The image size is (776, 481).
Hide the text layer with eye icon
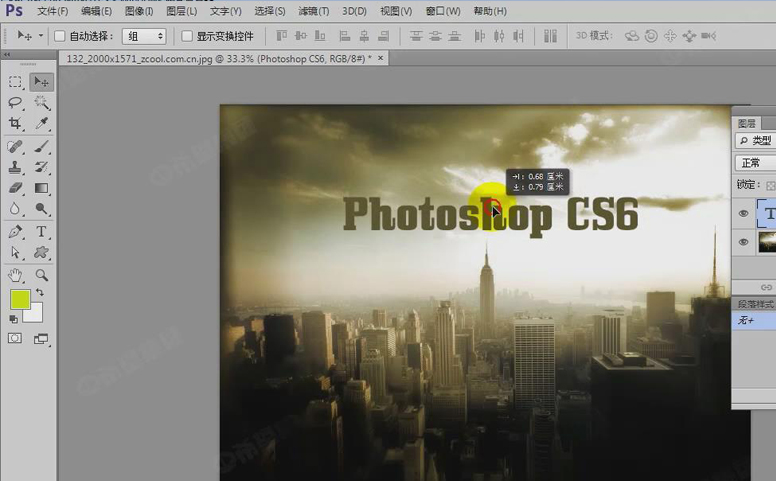coord(743,213)
